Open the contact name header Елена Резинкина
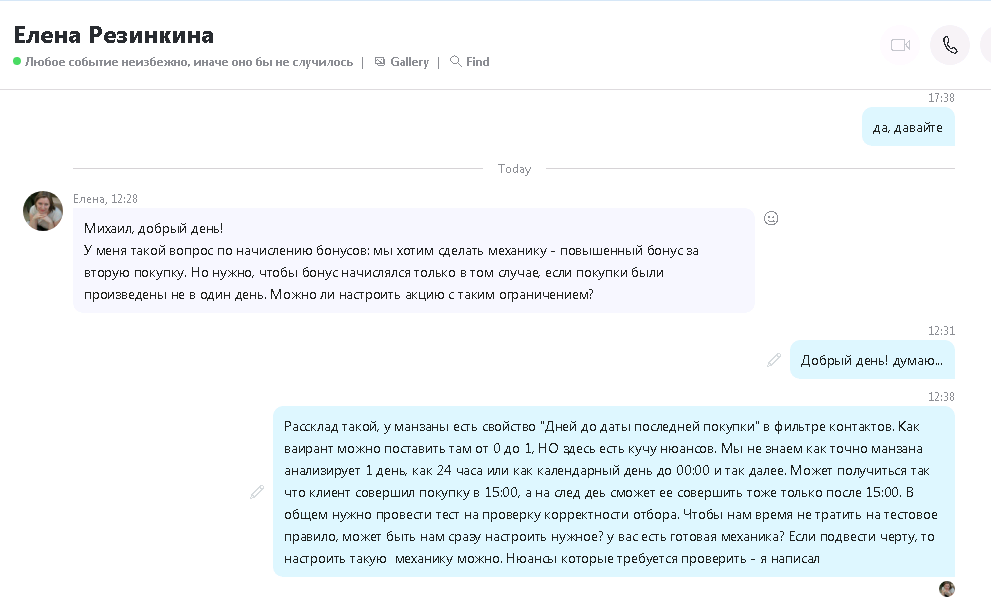 pyautogui.click(x=114, y=35)
